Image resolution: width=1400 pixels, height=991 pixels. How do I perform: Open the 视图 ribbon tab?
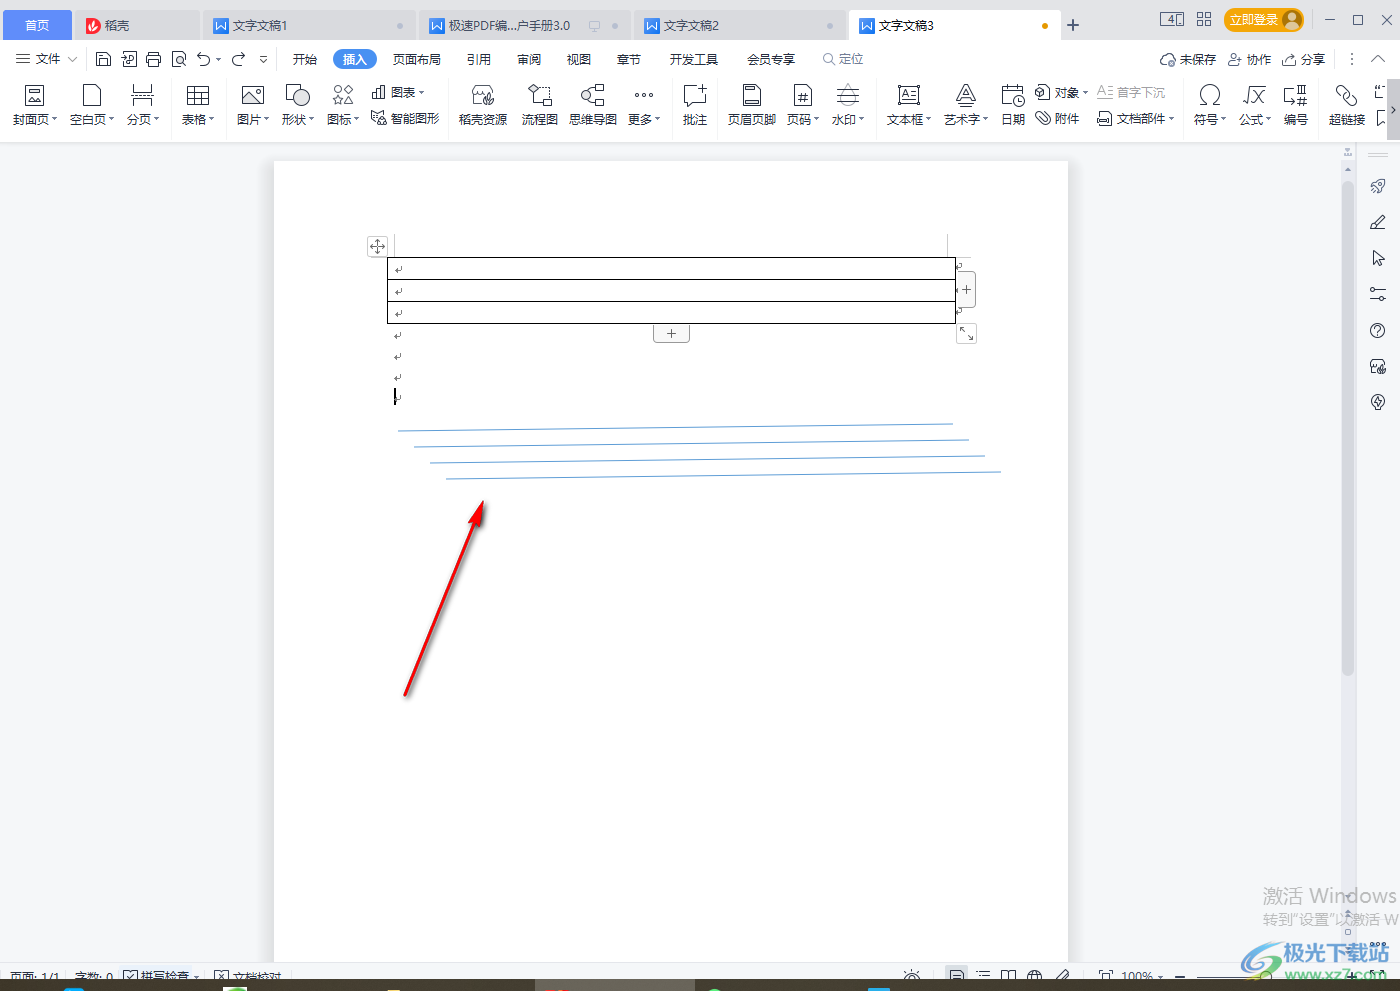point(578,59)
